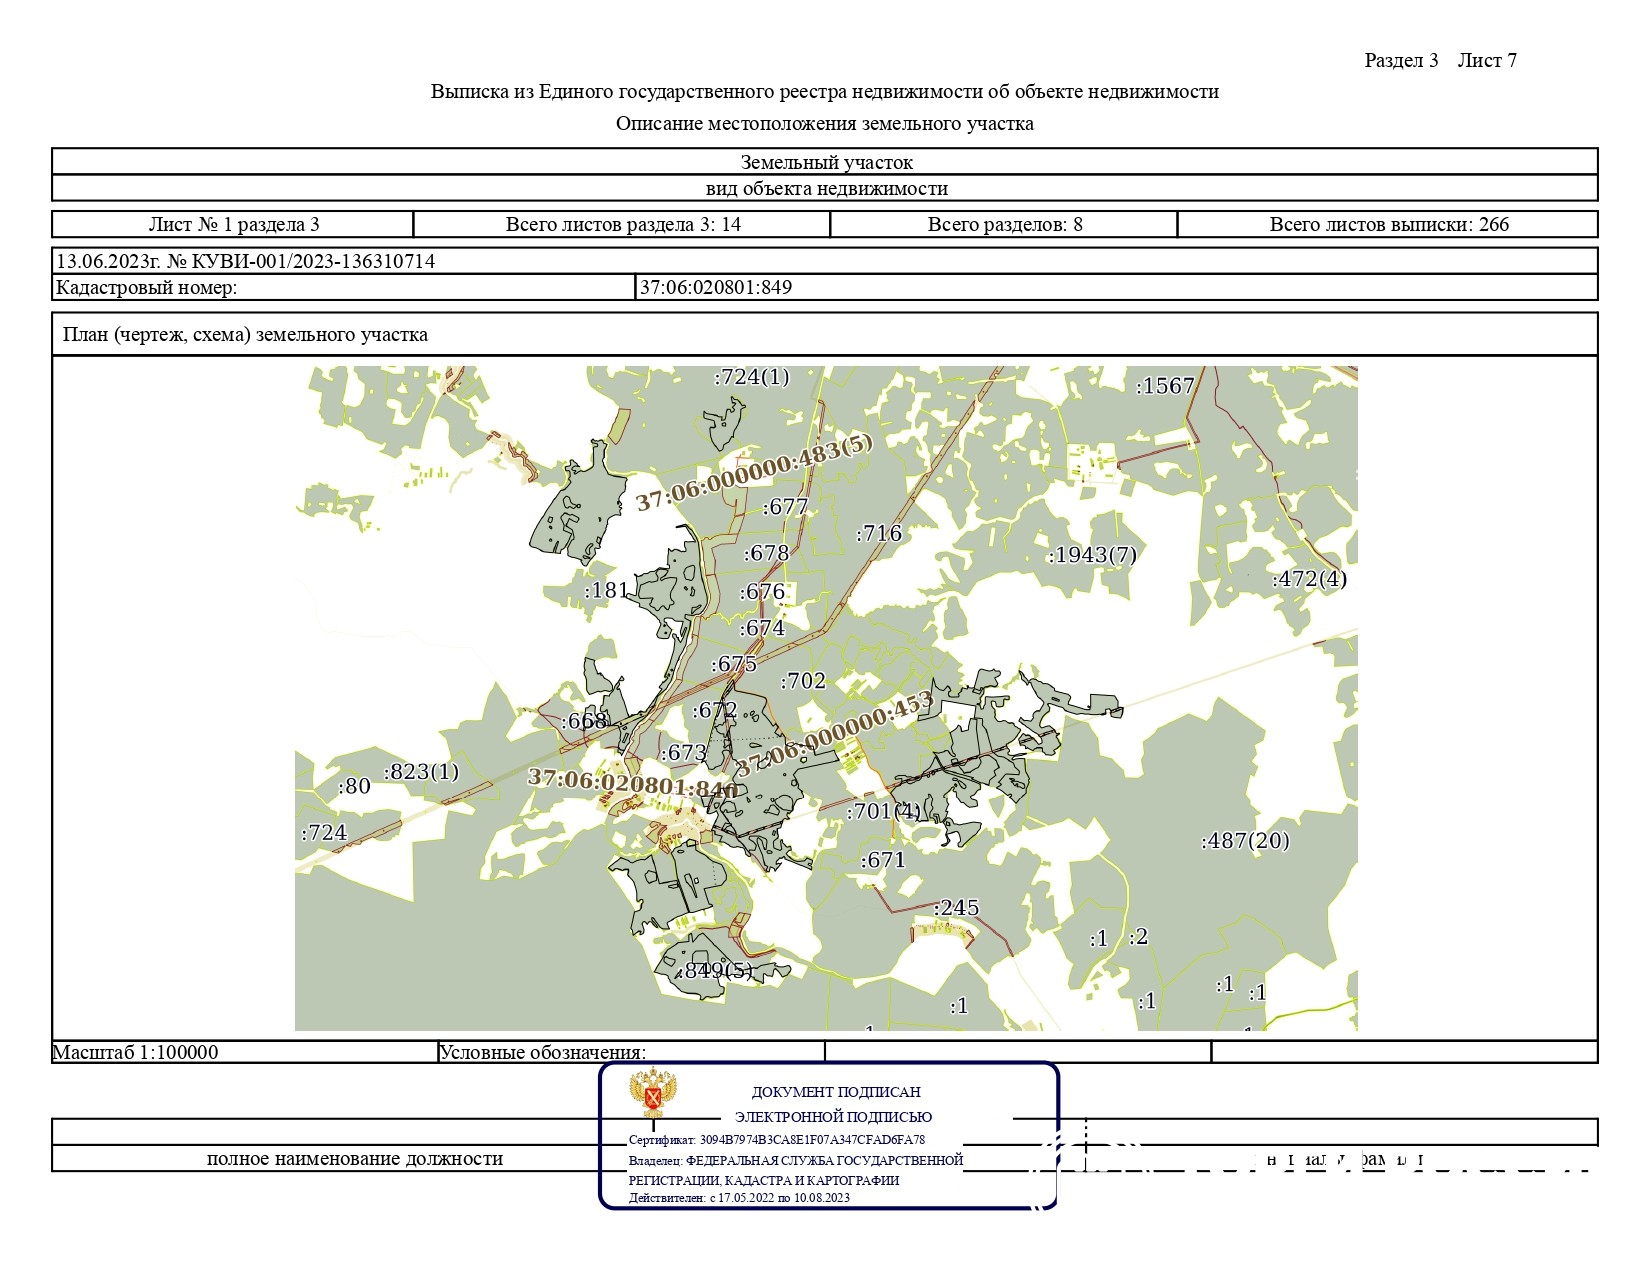Select parcel label ':1943(7)'

pyautogui.click(x=1092, y=555)
